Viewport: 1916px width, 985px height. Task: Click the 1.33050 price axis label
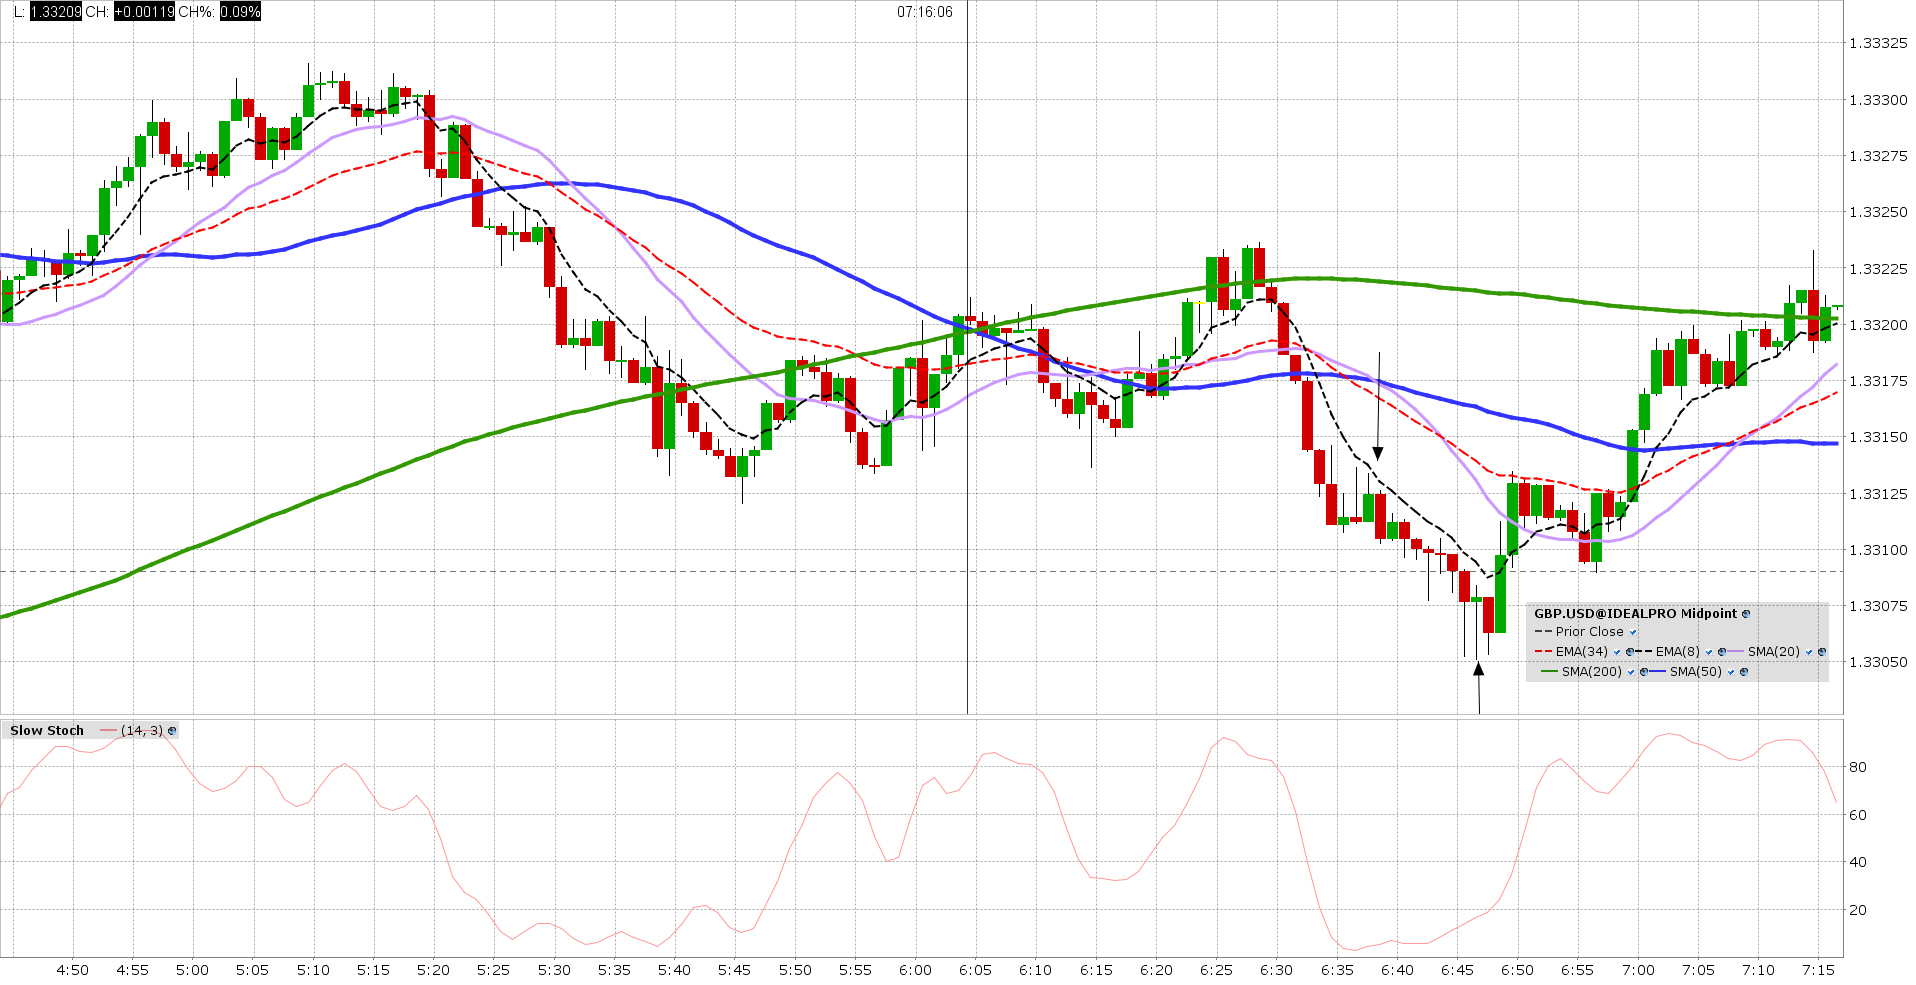(1878, 662)
